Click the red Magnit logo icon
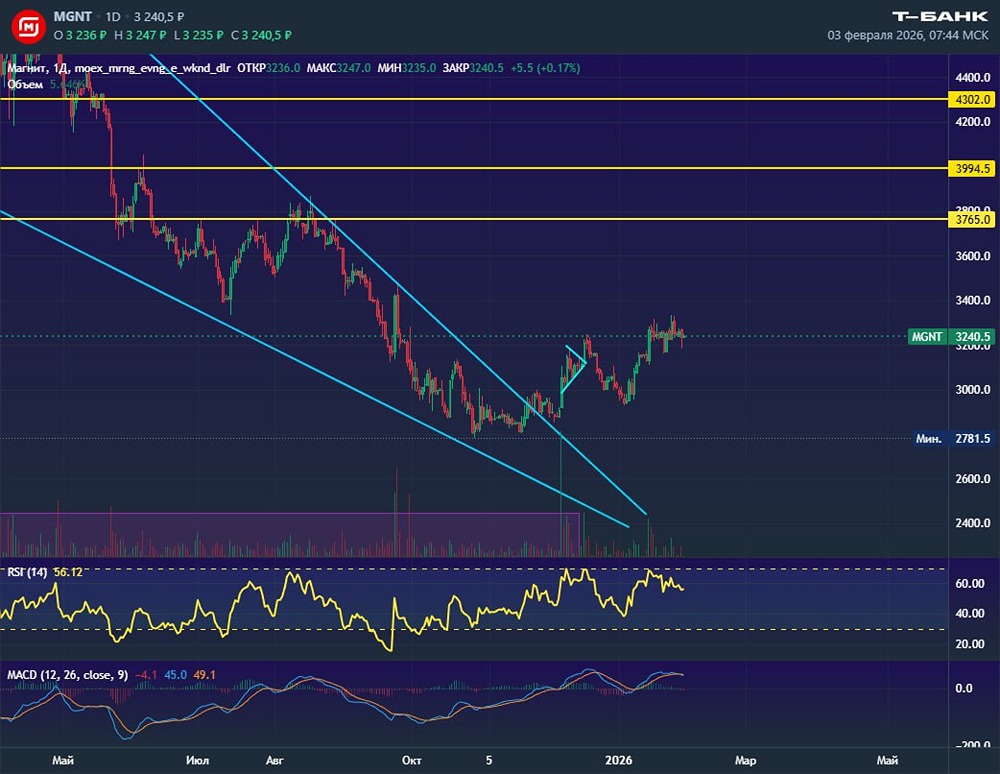The height and width of the screenshot is (774, 1000). (x=29, y=27)
